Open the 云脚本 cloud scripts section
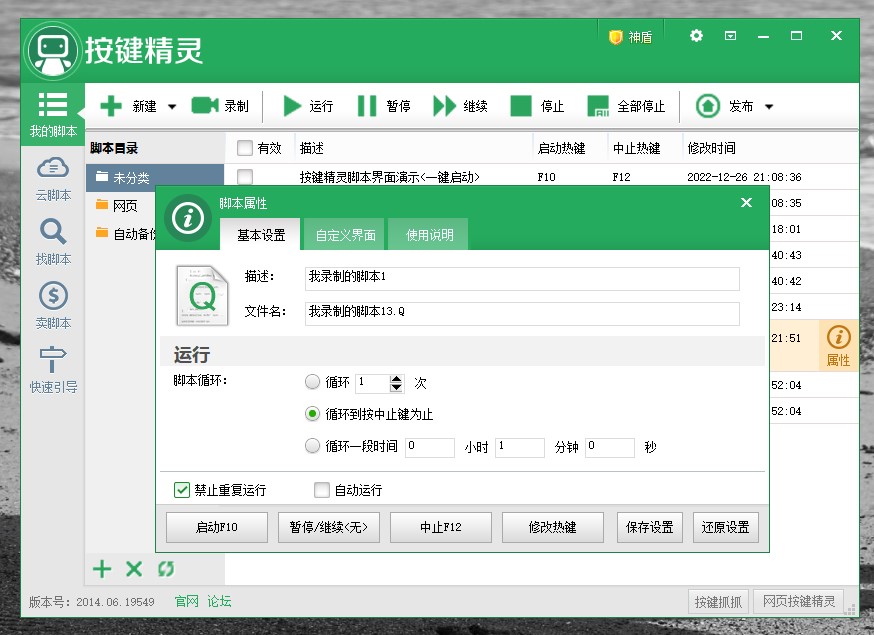The image size is (874, 635). pos(53,178)
